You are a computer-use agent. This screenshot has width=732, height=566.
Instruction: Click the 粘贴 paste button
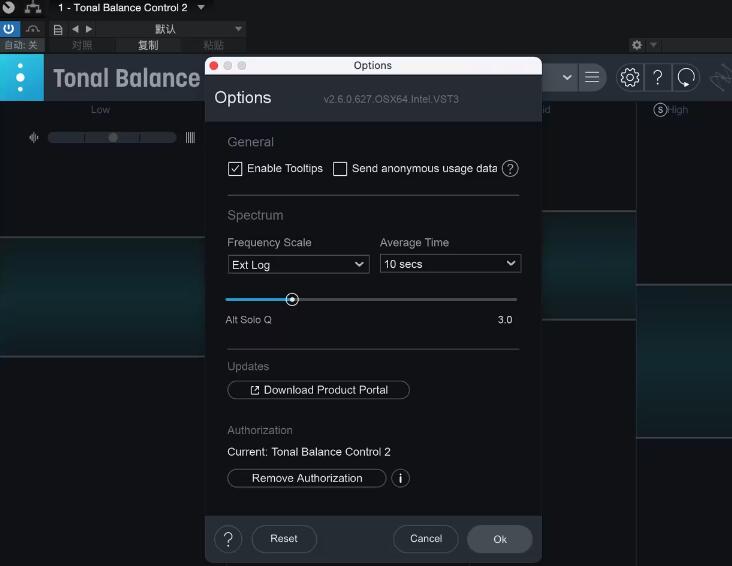pos(213,45)
